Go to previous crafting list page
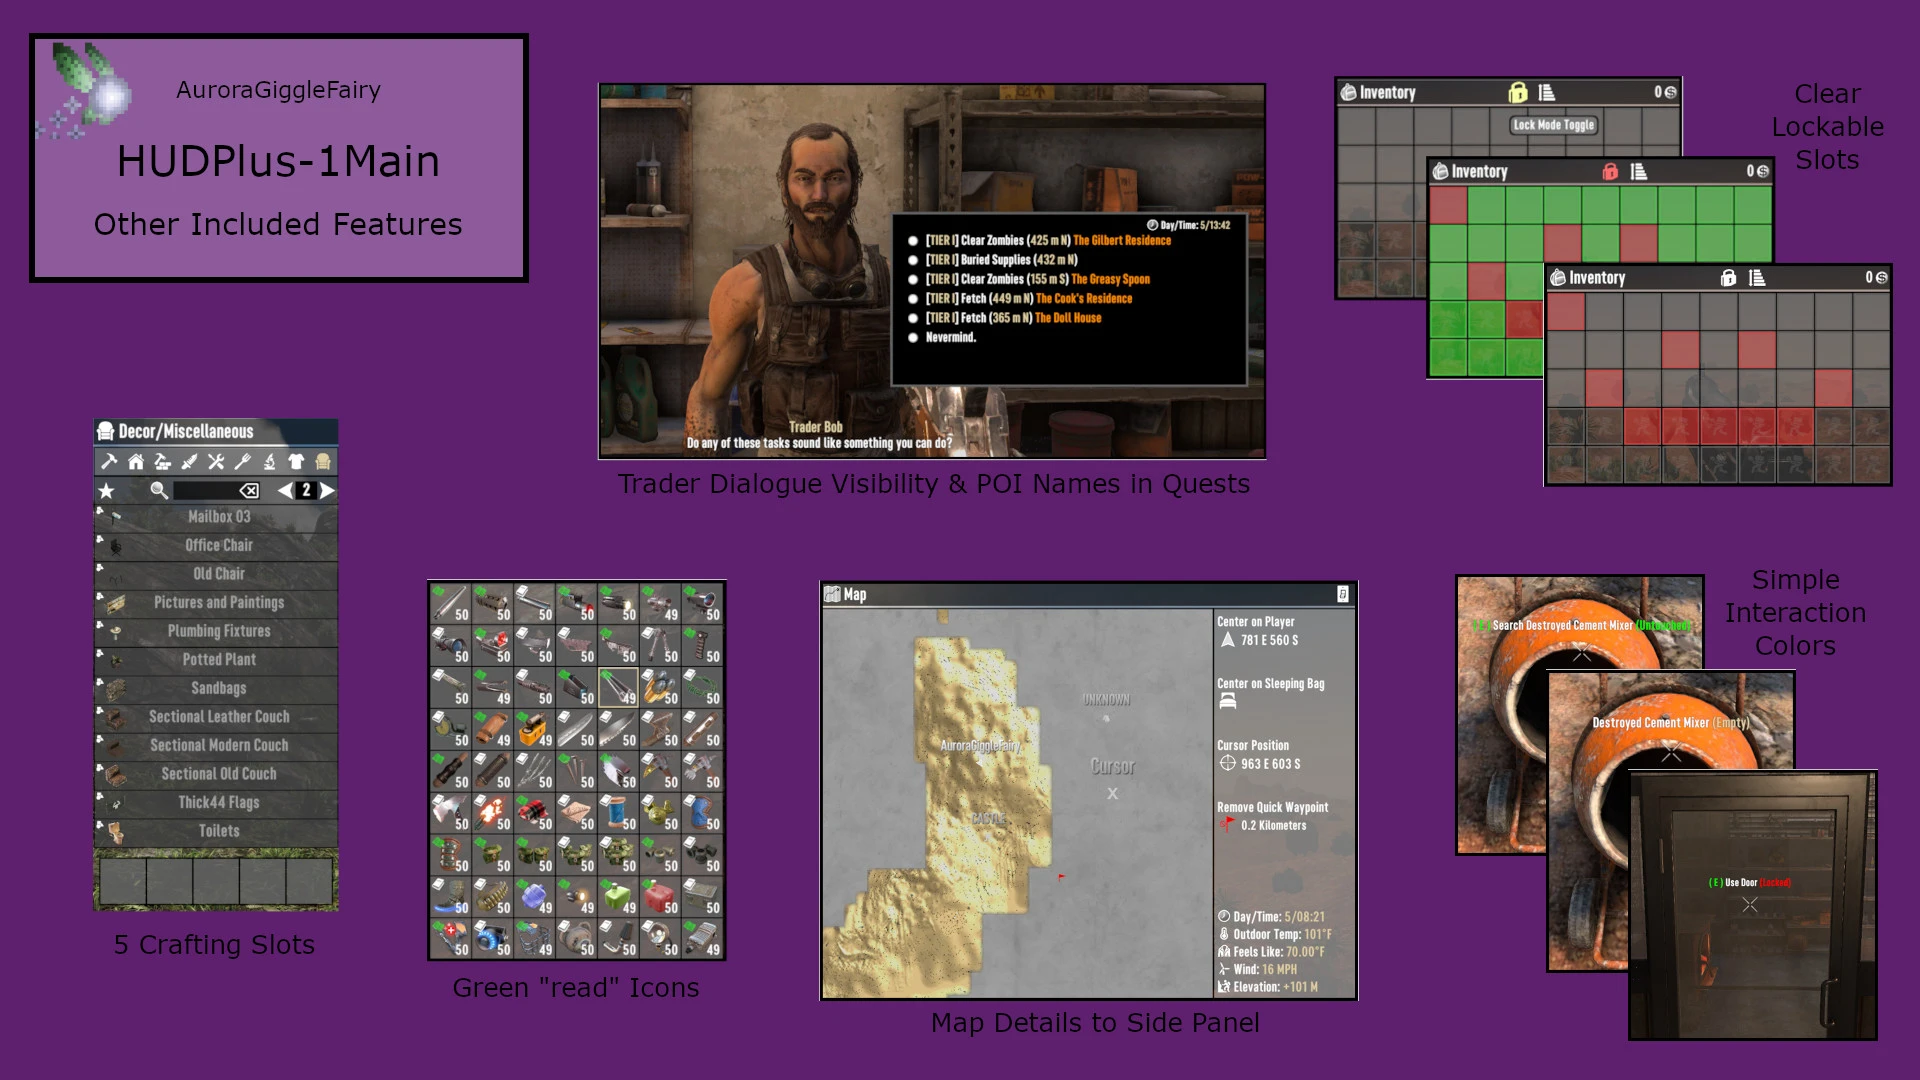 [286, 490]
